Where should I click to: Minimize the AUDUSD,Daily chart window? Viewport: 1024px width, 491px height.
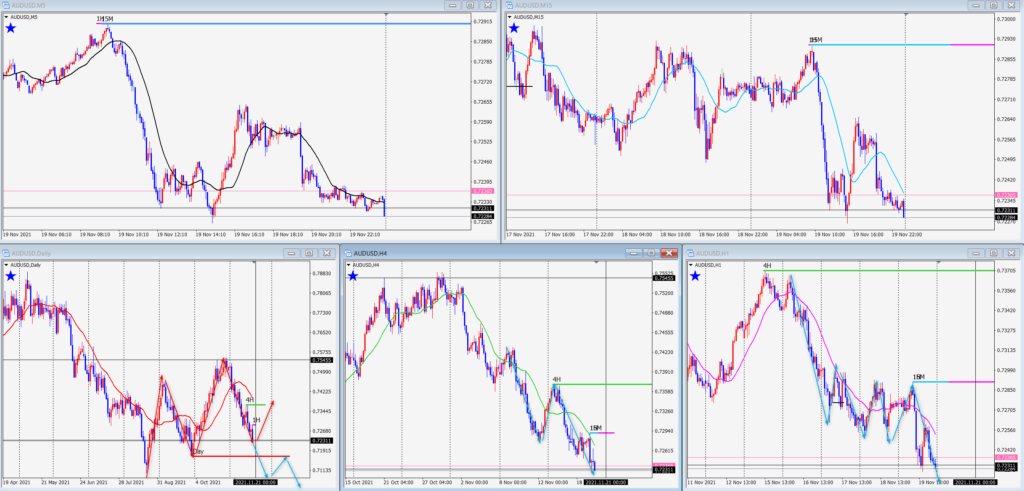click(291, 253)
